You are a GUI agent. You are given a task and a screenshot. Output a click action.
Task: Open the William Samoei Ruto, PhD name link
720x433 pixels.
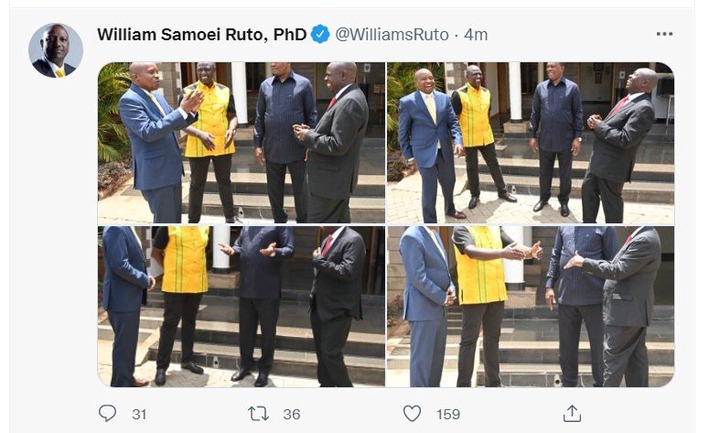[x=202, y=34]
